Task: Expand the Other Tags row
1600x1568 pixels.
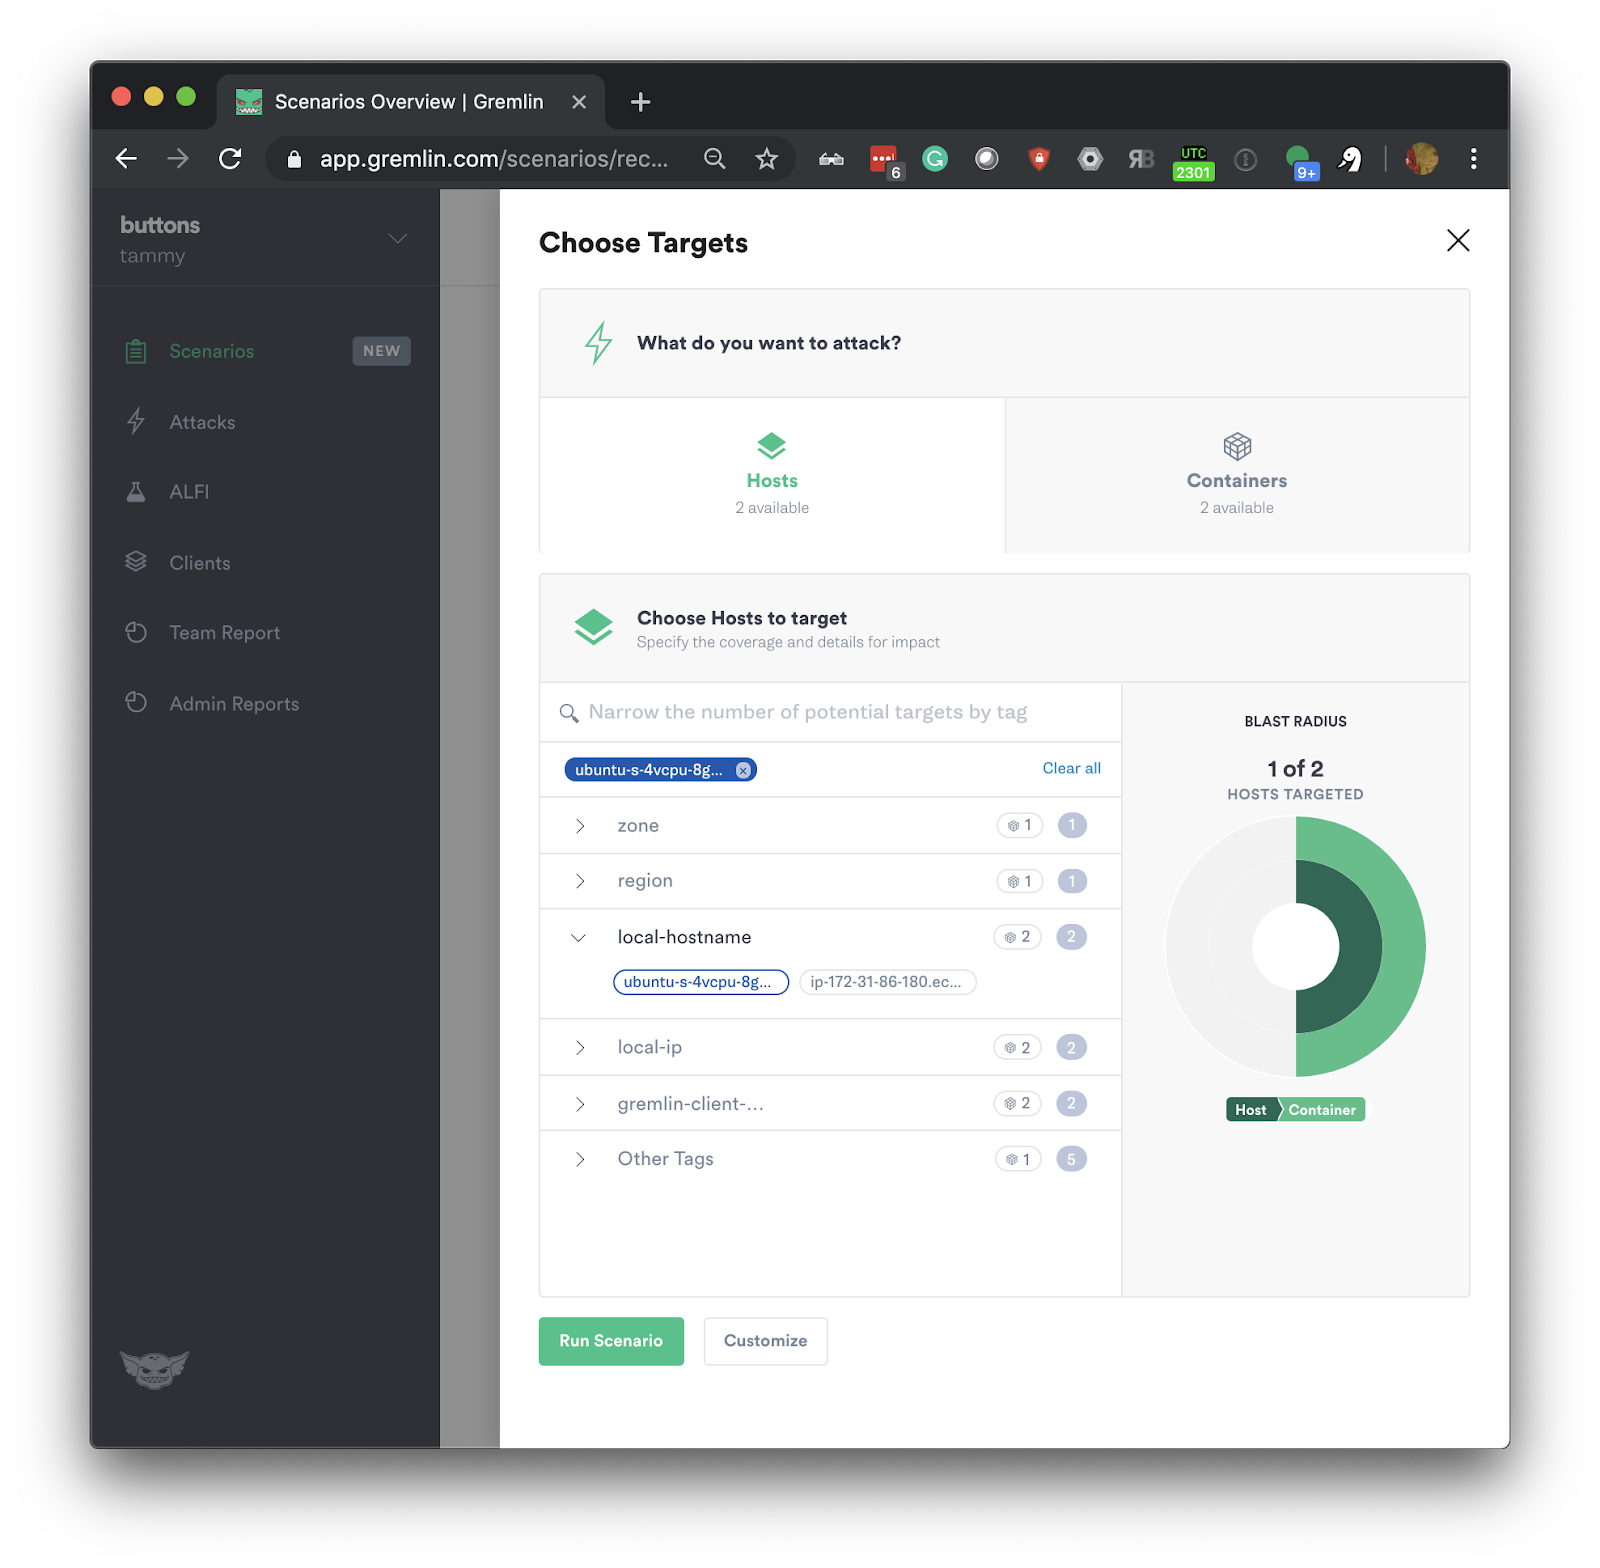Action: pyautogui.click(x=578, y=1159)
